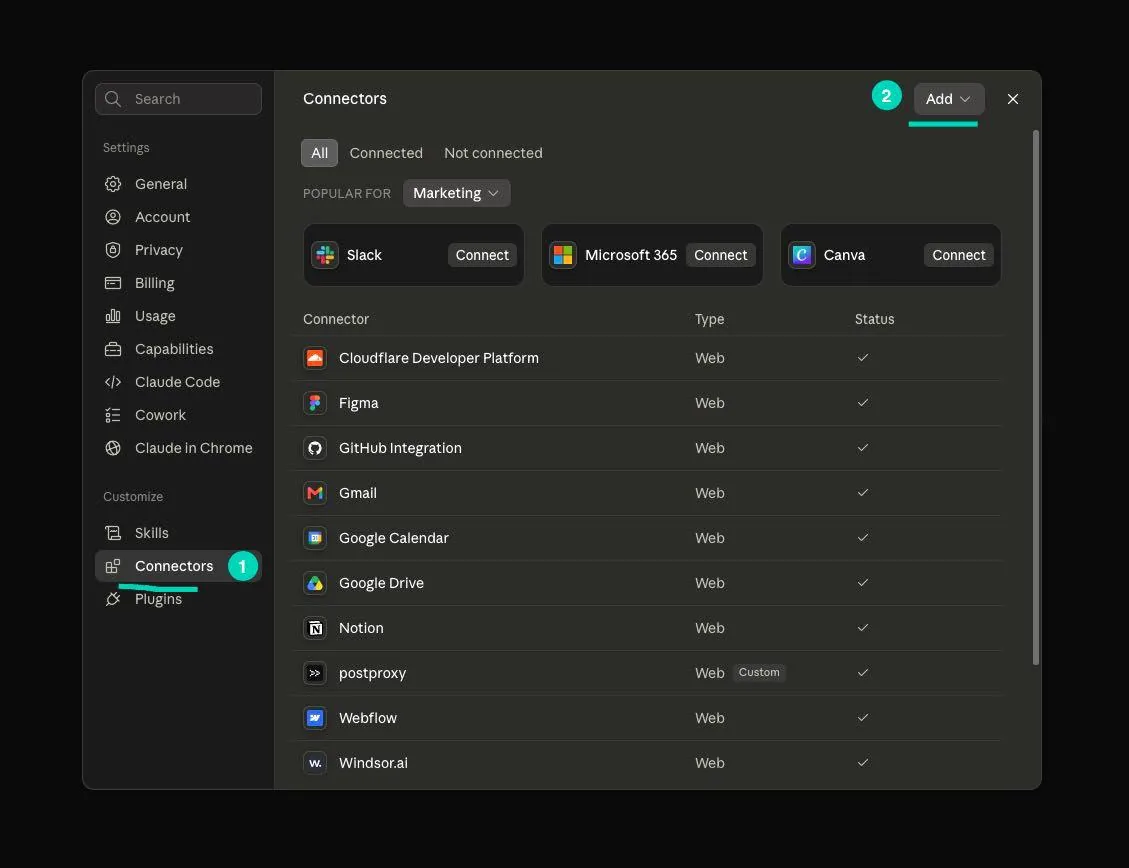Open the Billing section
Image resolution: width=1129 pixels, height=868 pixels.
tap(178, 283)
